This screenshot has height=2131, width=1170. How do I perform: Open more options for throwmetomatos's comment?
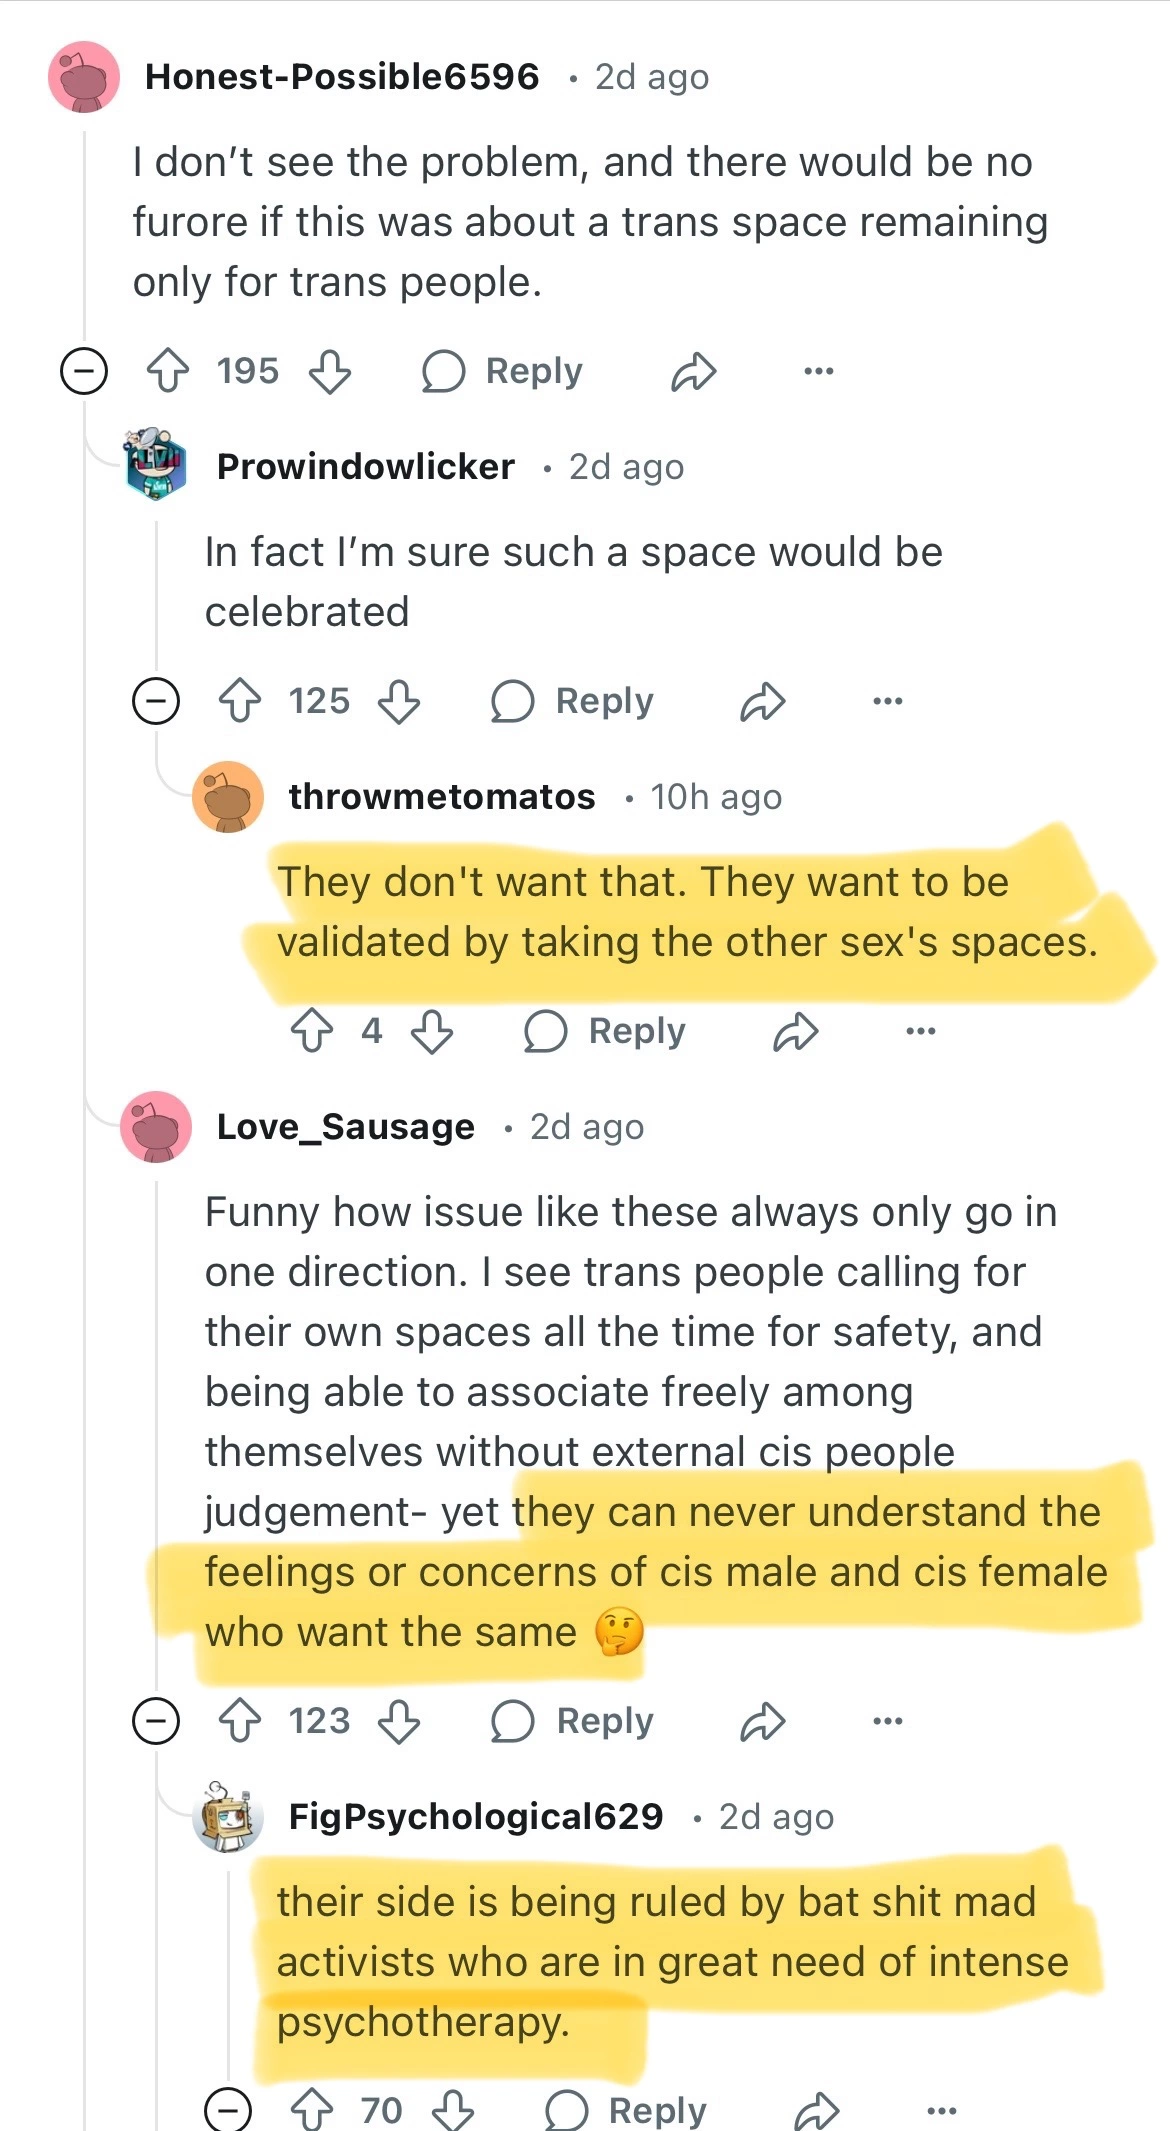pyautogui.click(x=920, y=1031)
